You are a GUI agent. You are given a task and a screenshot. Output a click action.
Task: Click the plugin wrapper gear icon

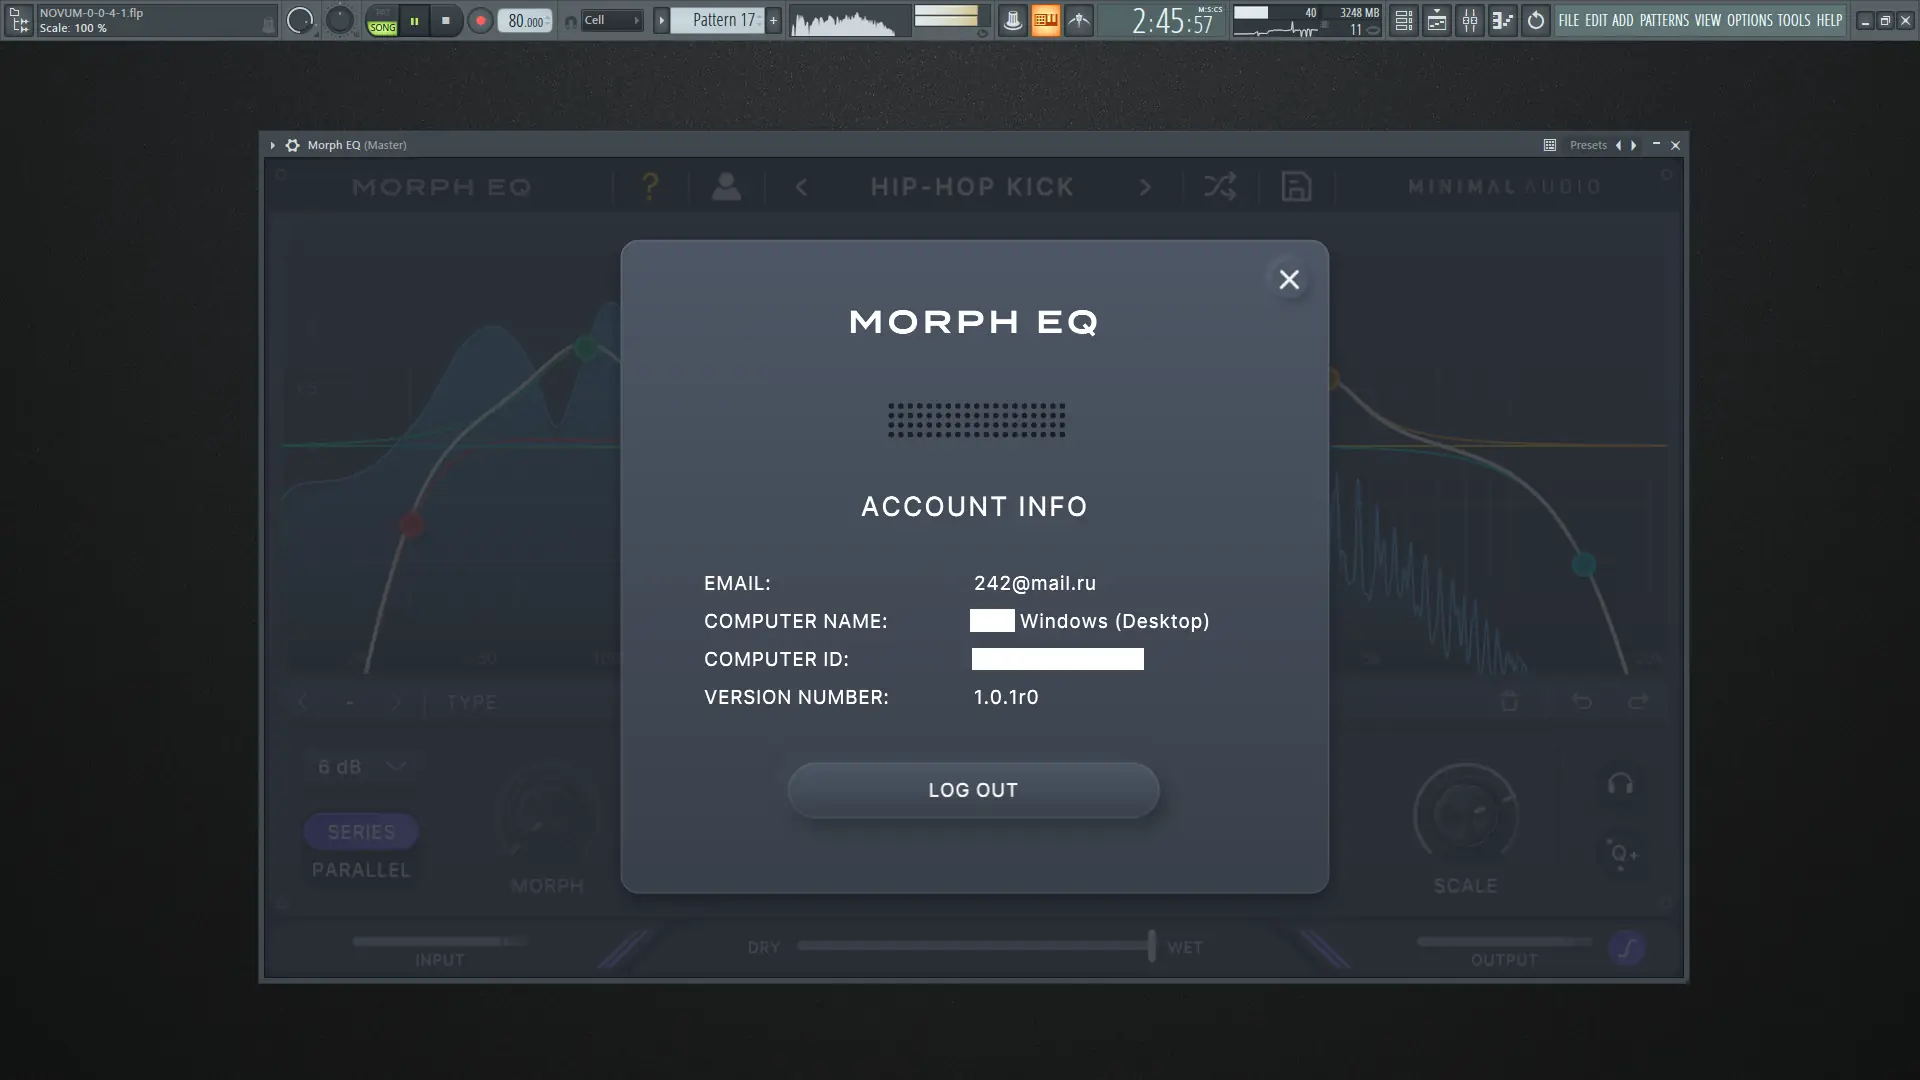[x=291, y=145]
